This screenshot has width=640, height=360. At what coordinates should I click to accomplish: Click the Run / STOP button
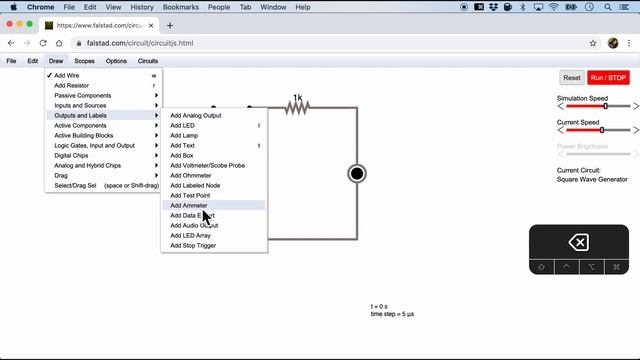click(x=608, y=78)
